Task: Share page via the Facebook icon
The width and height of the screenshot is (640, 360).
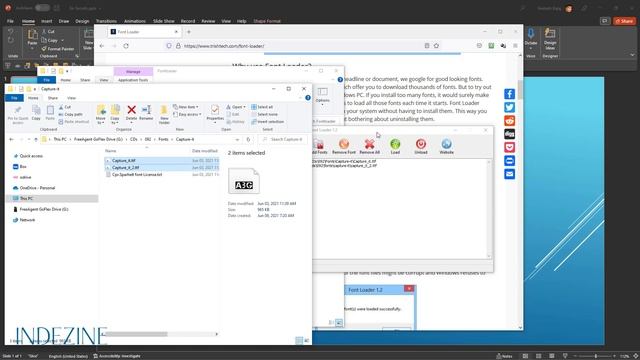Action: (x=509, y=94)
